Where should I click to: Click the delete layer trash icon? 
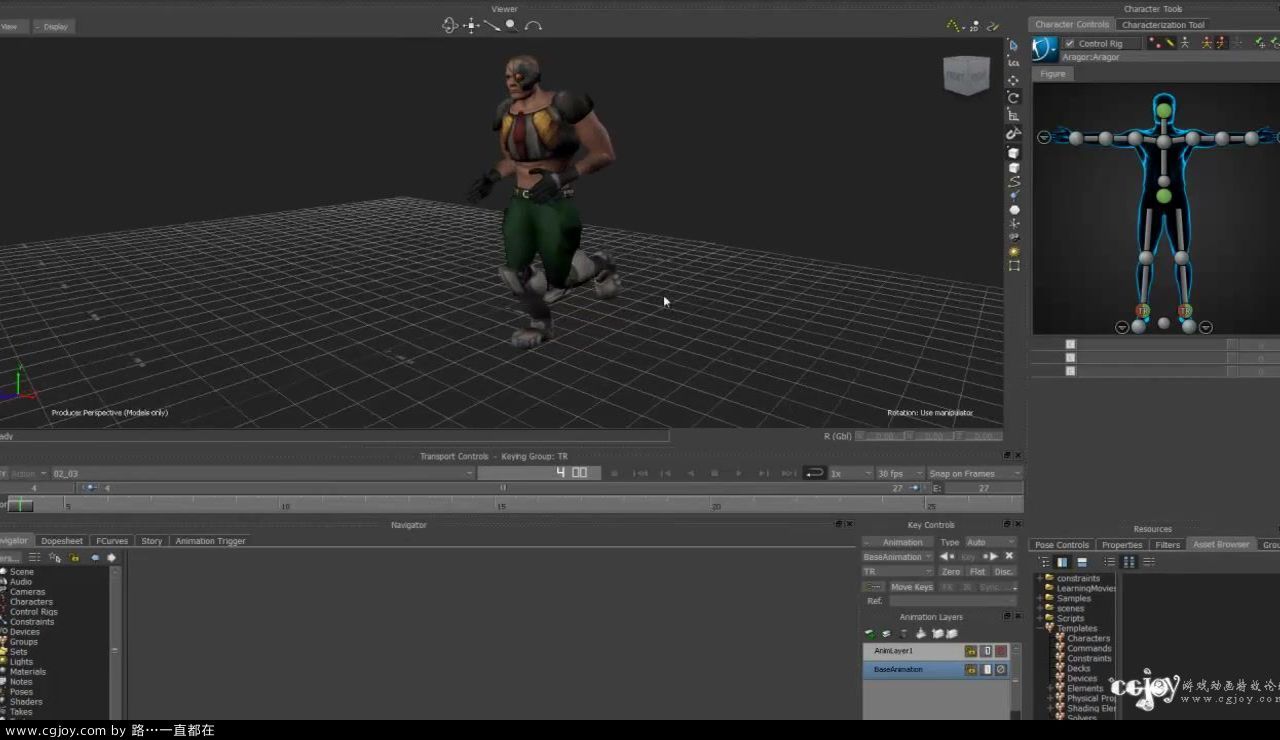903,633
